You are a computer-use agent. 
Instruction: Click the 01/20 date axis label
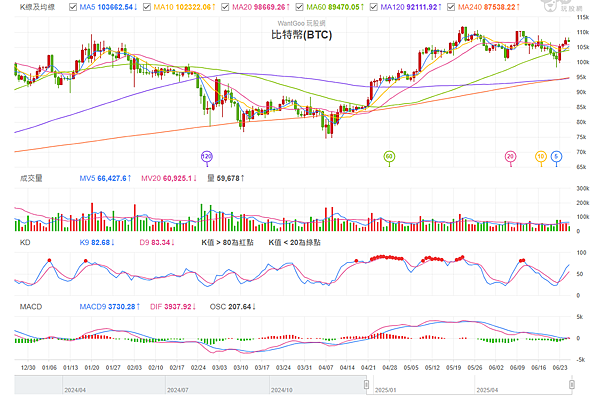pyautogui.click(x=92, y=368)
